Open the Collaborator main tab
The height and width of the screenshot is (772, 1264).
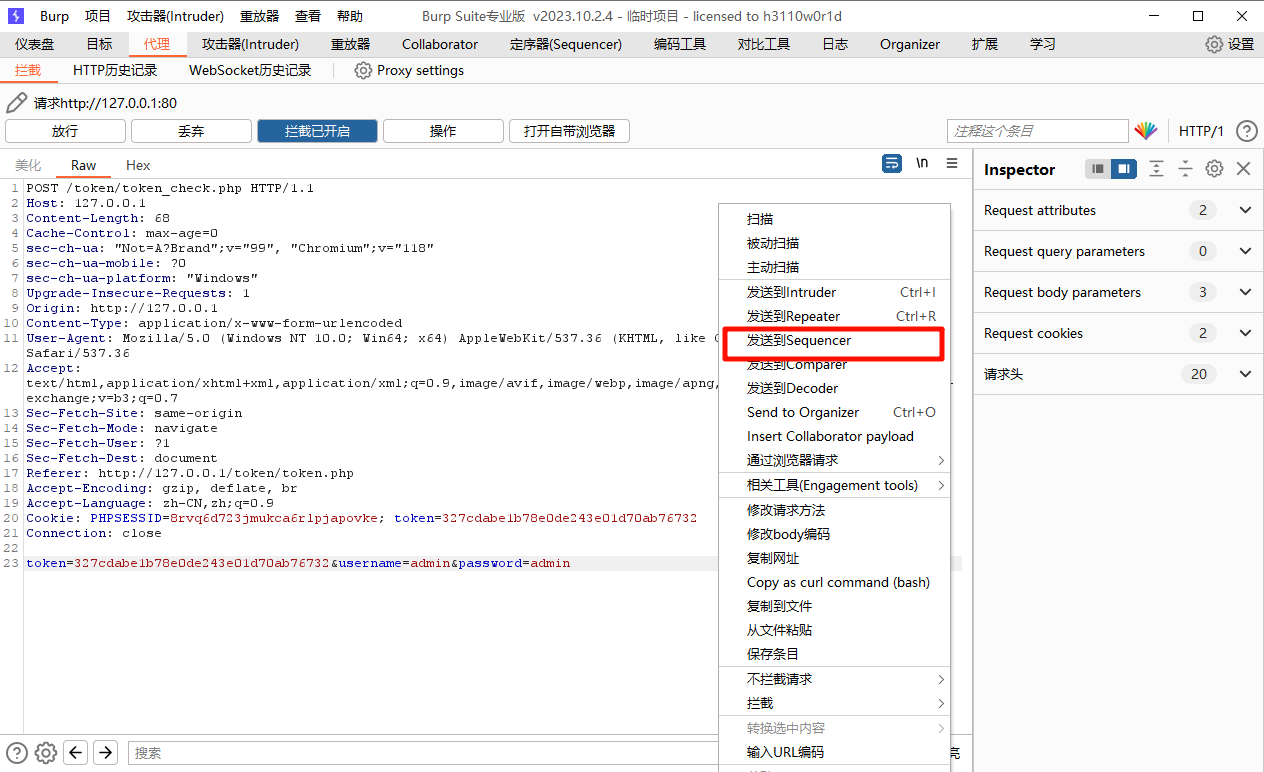point(440,44)
